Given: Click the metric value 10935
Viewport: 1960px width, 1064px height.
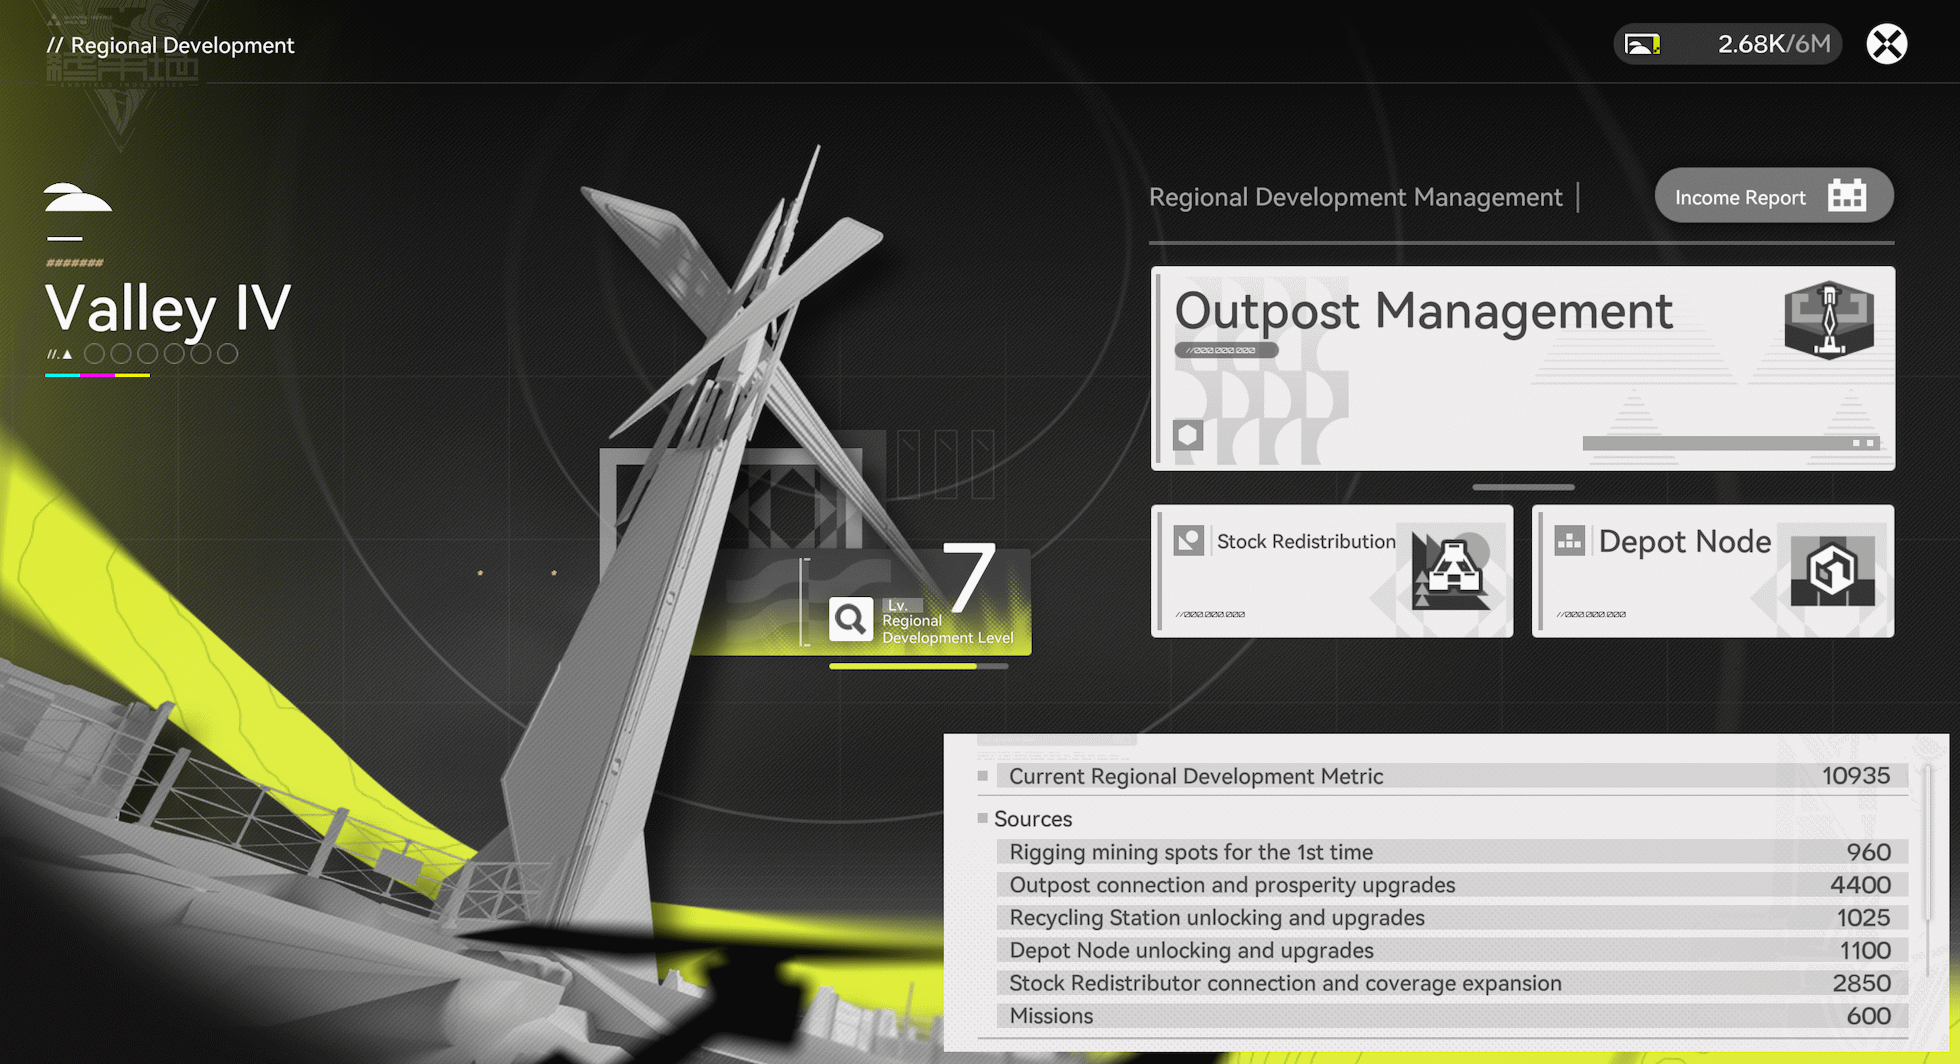Looking at the screenshot, I should tap(1856, 776).
